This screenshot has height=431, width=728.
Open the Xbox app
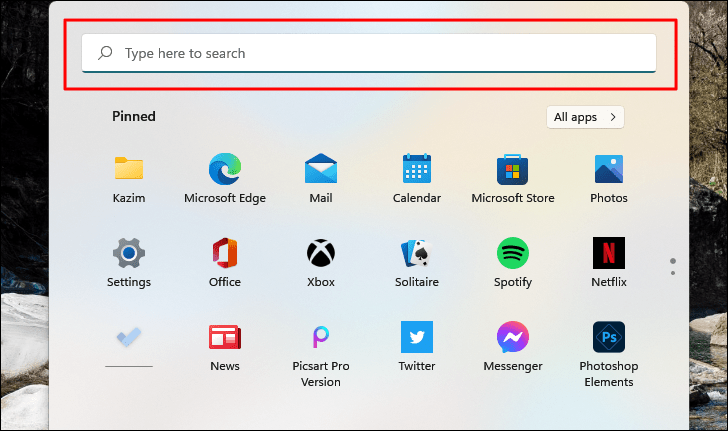(x=321, y=262)
